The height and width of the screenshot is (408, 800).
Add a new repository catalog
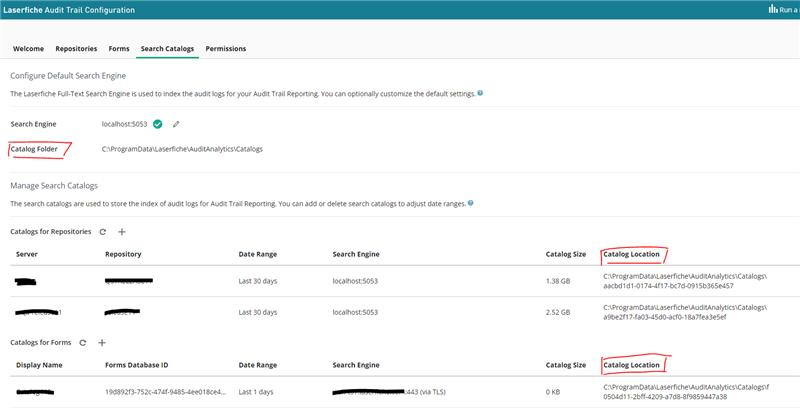[121, 232]
